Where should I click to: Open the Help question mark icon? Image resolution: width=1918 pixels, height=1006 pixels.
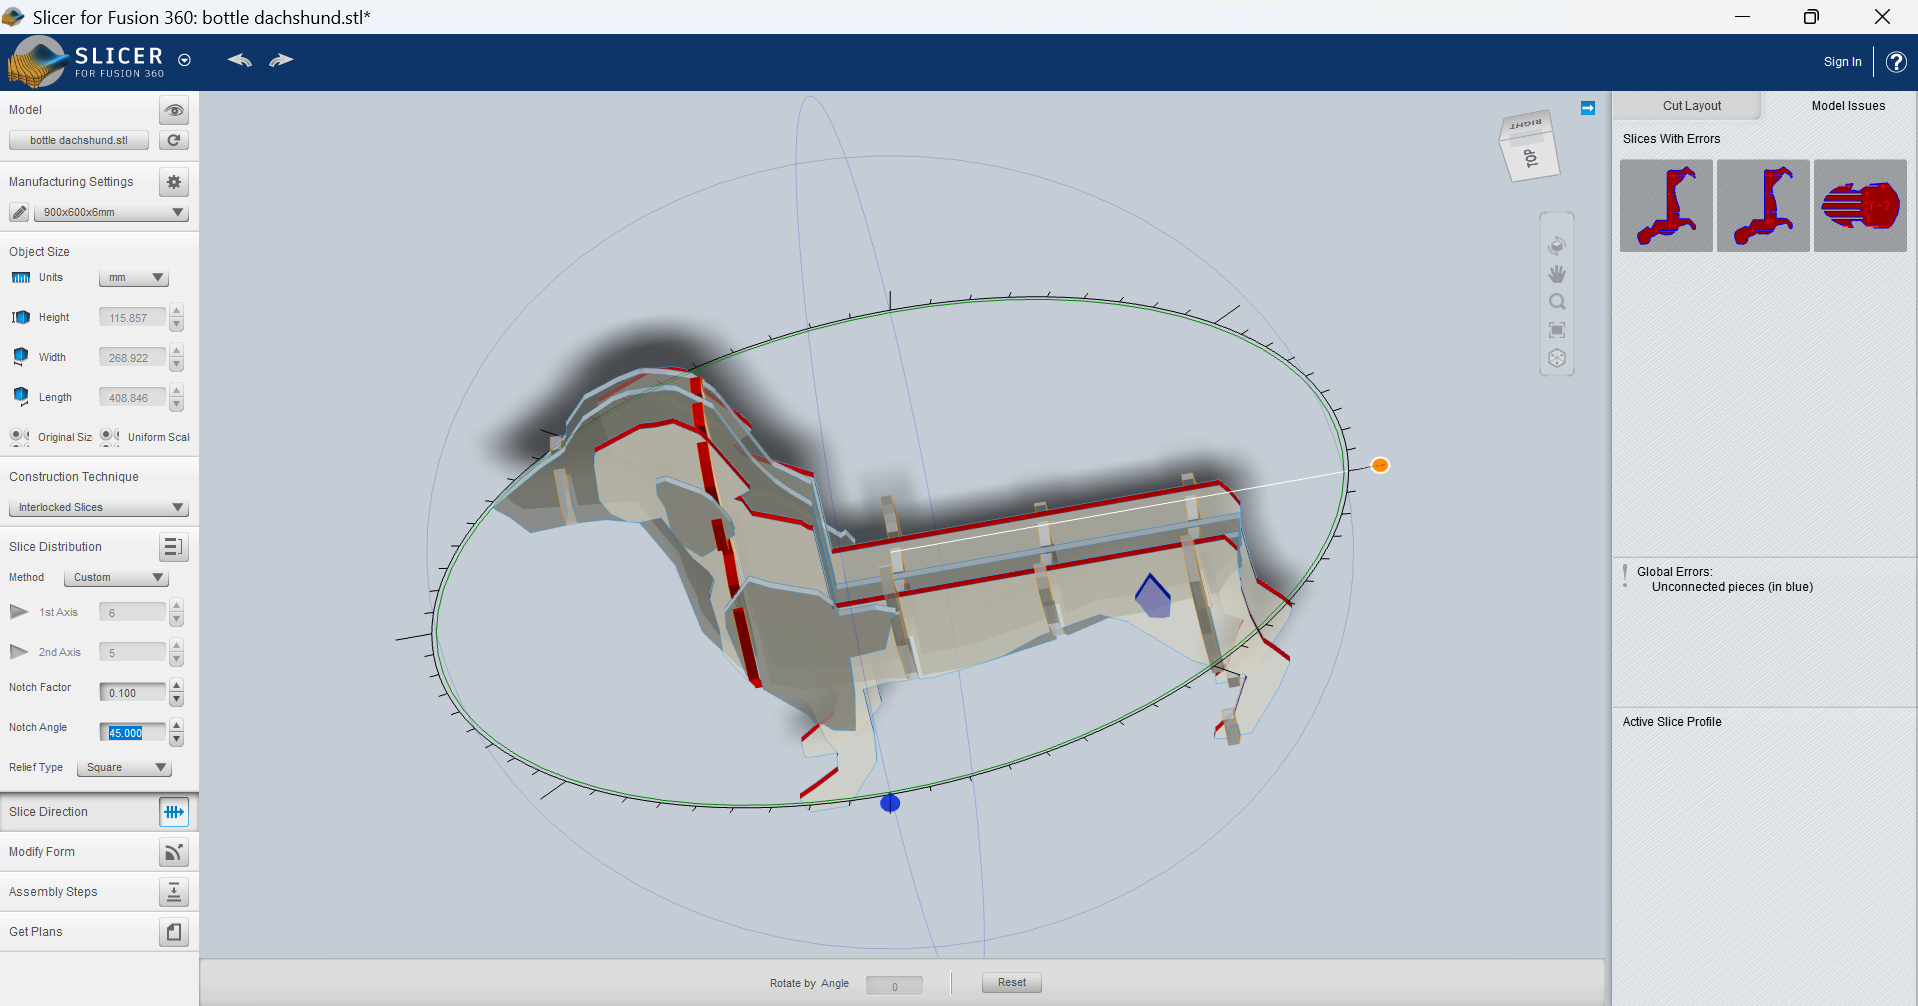pyautogui.click(x=1895, y=62)
